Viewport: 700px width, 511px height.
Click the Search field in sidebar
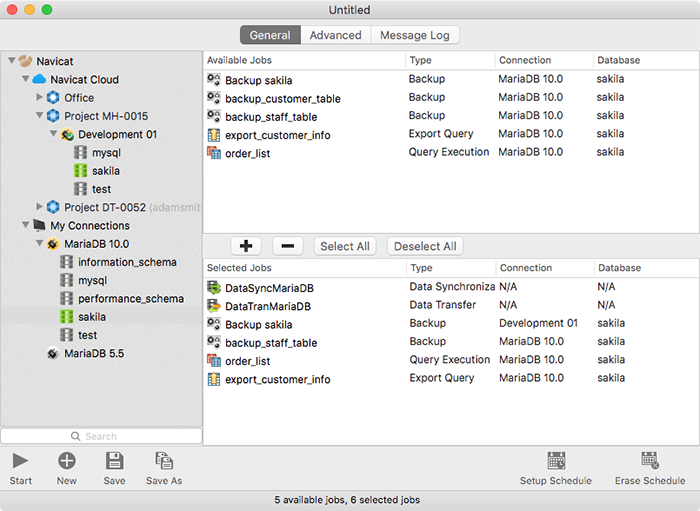(101, 436)
